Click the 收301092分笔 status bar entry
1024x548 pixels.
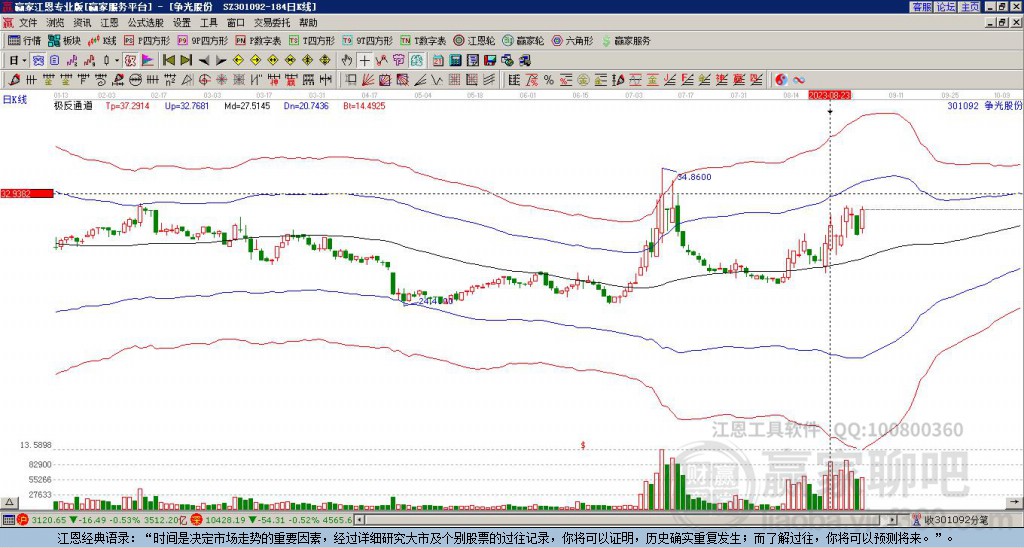(956, 520)
